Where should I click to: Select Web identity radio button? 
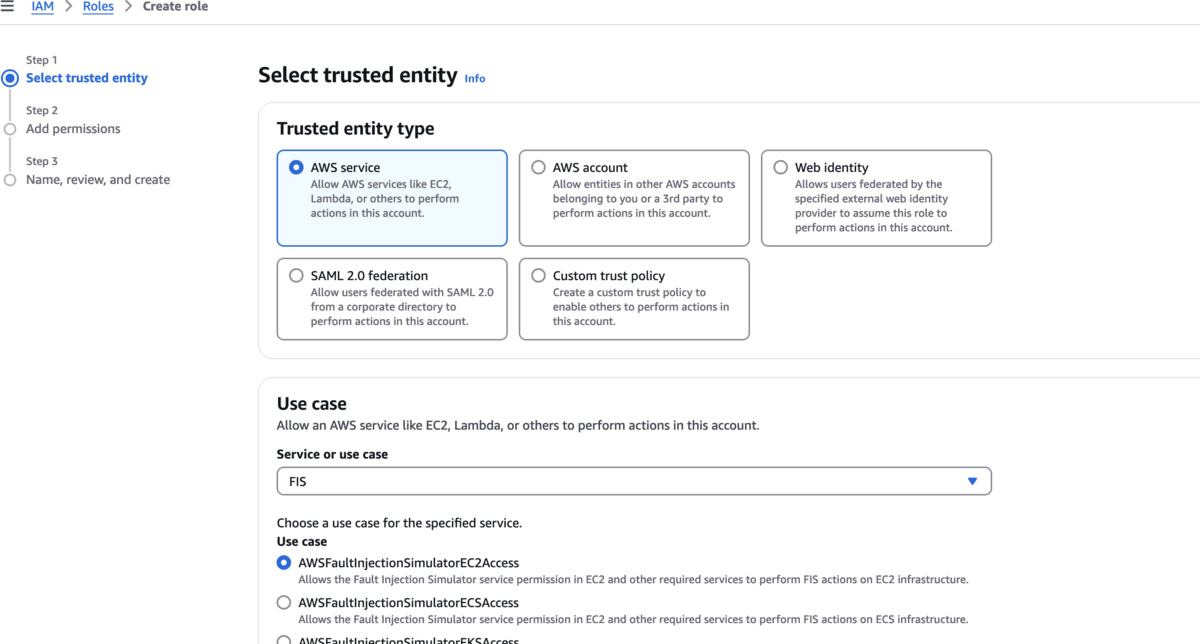pos(780,168)
